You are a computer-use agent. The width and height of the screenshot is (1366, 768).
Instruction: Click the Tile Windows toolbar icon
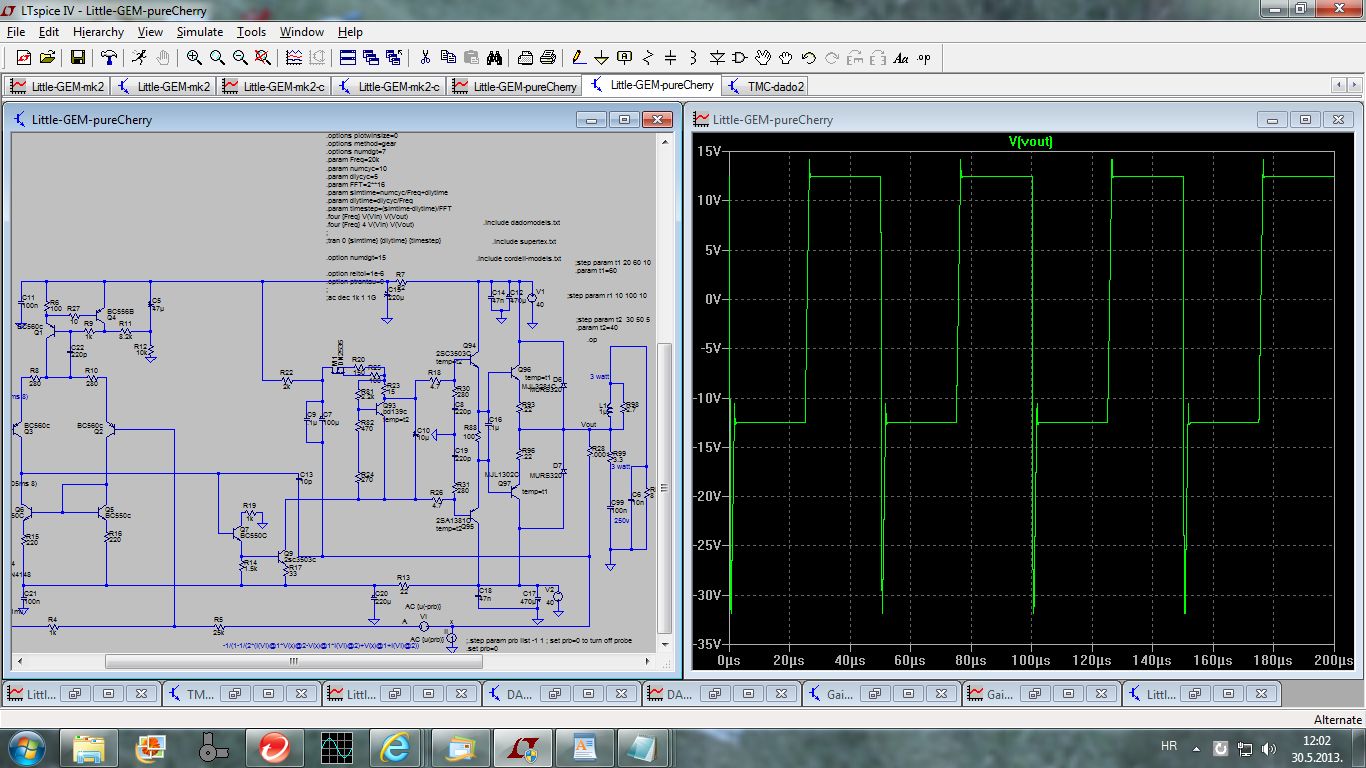(x=348, y=58)
